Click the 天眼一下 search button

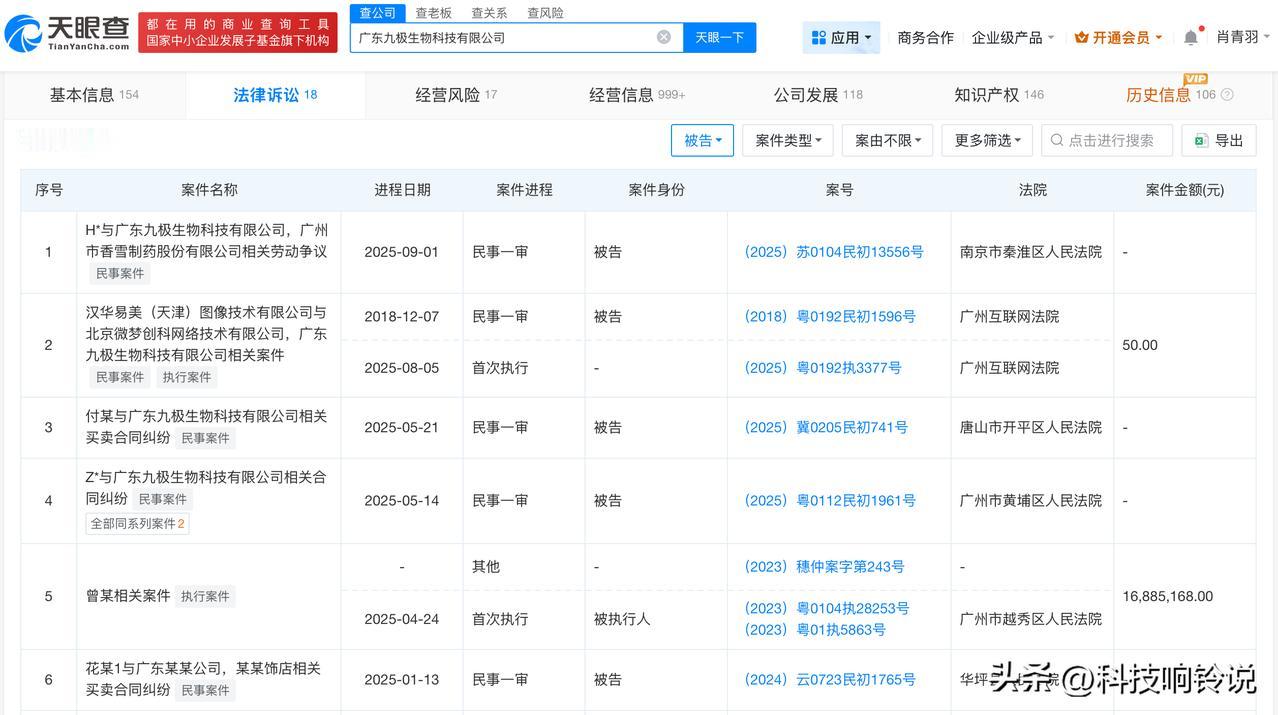pos(719,36)
